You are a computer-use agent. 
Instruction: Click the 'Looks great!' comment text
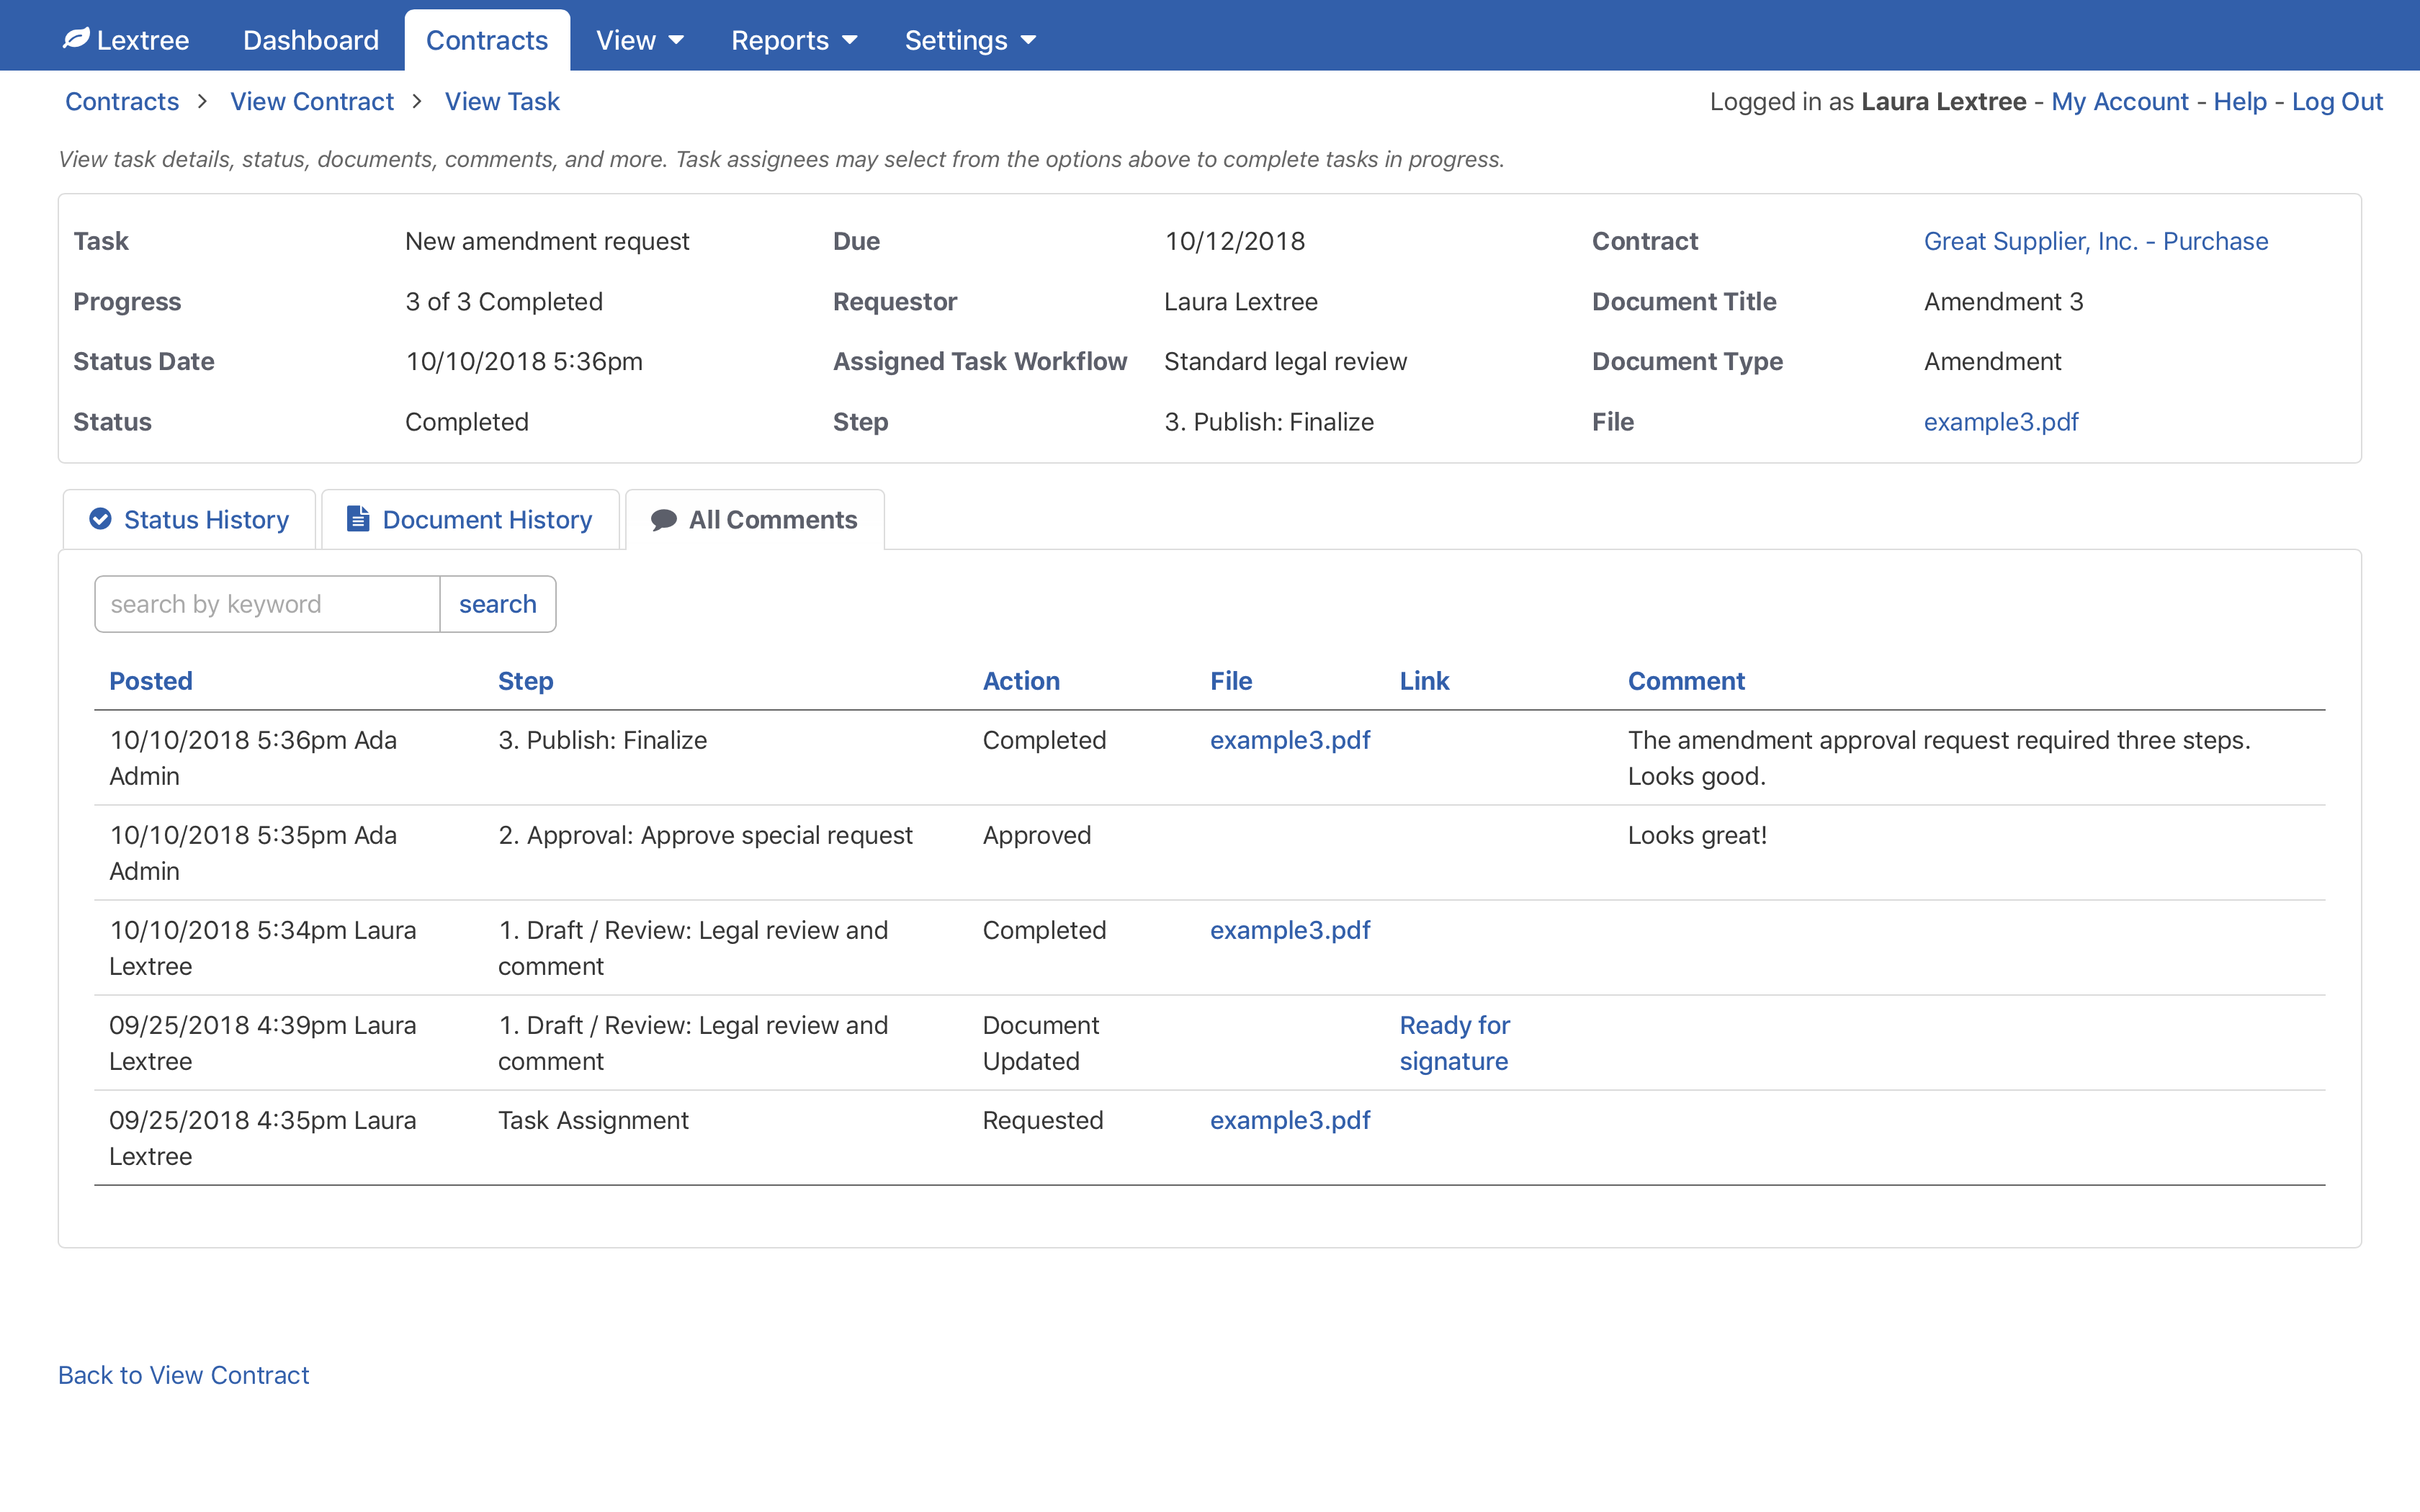point(1697,835)
